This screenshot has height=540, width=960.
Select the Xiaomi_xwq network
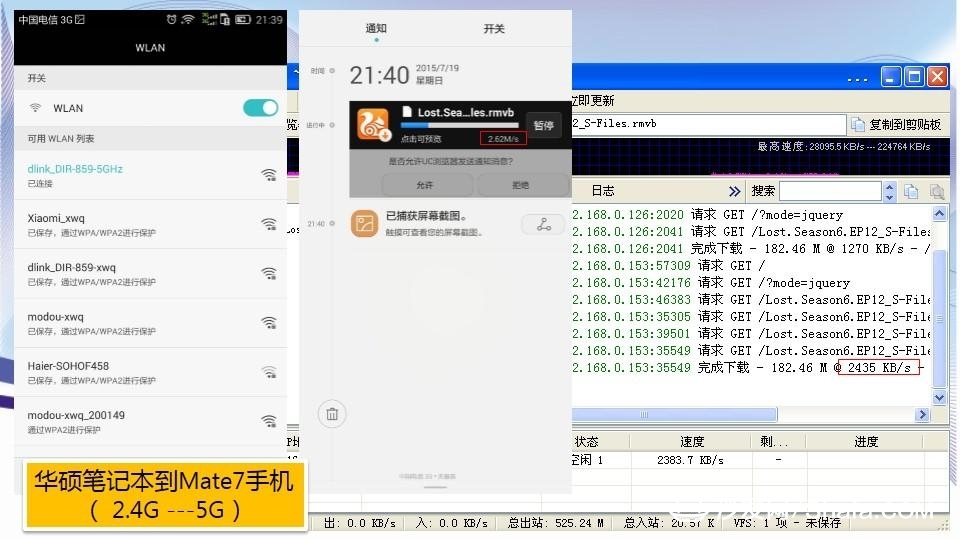pyautogui.click(x=151, y=224)
